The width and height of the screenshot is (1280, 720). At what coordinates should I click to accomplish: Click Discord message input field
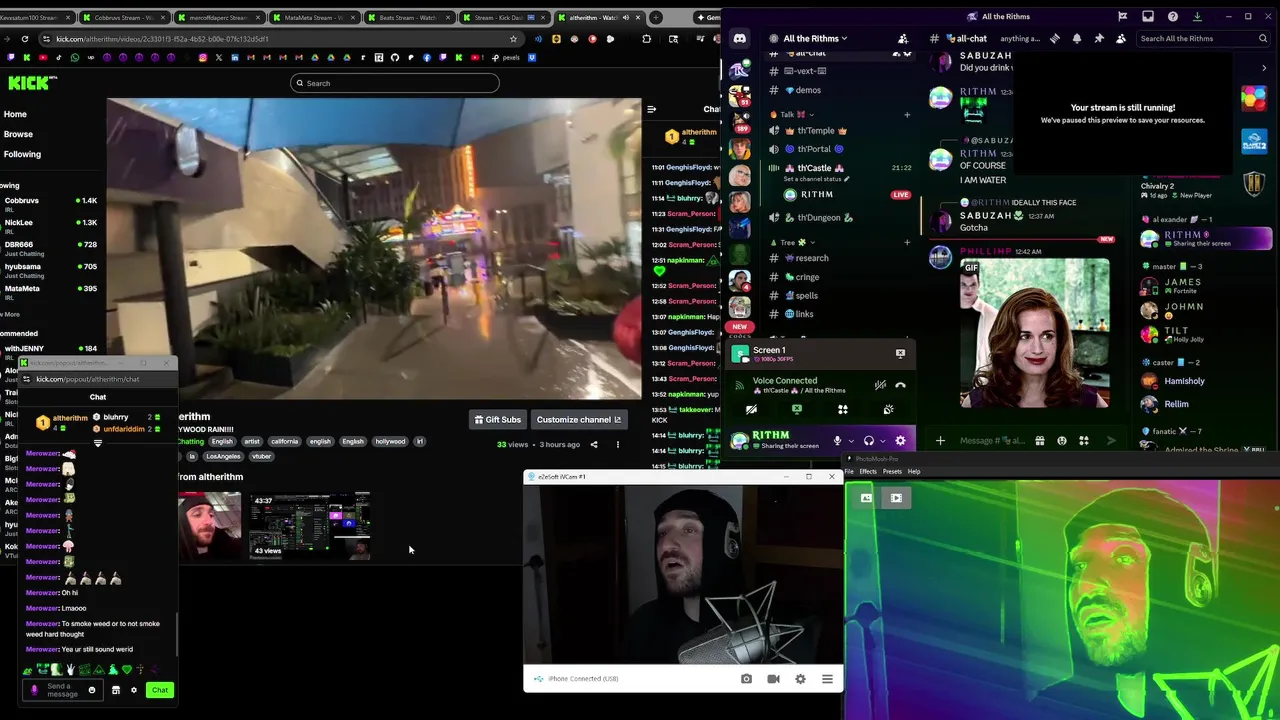[x=992, y=440]
